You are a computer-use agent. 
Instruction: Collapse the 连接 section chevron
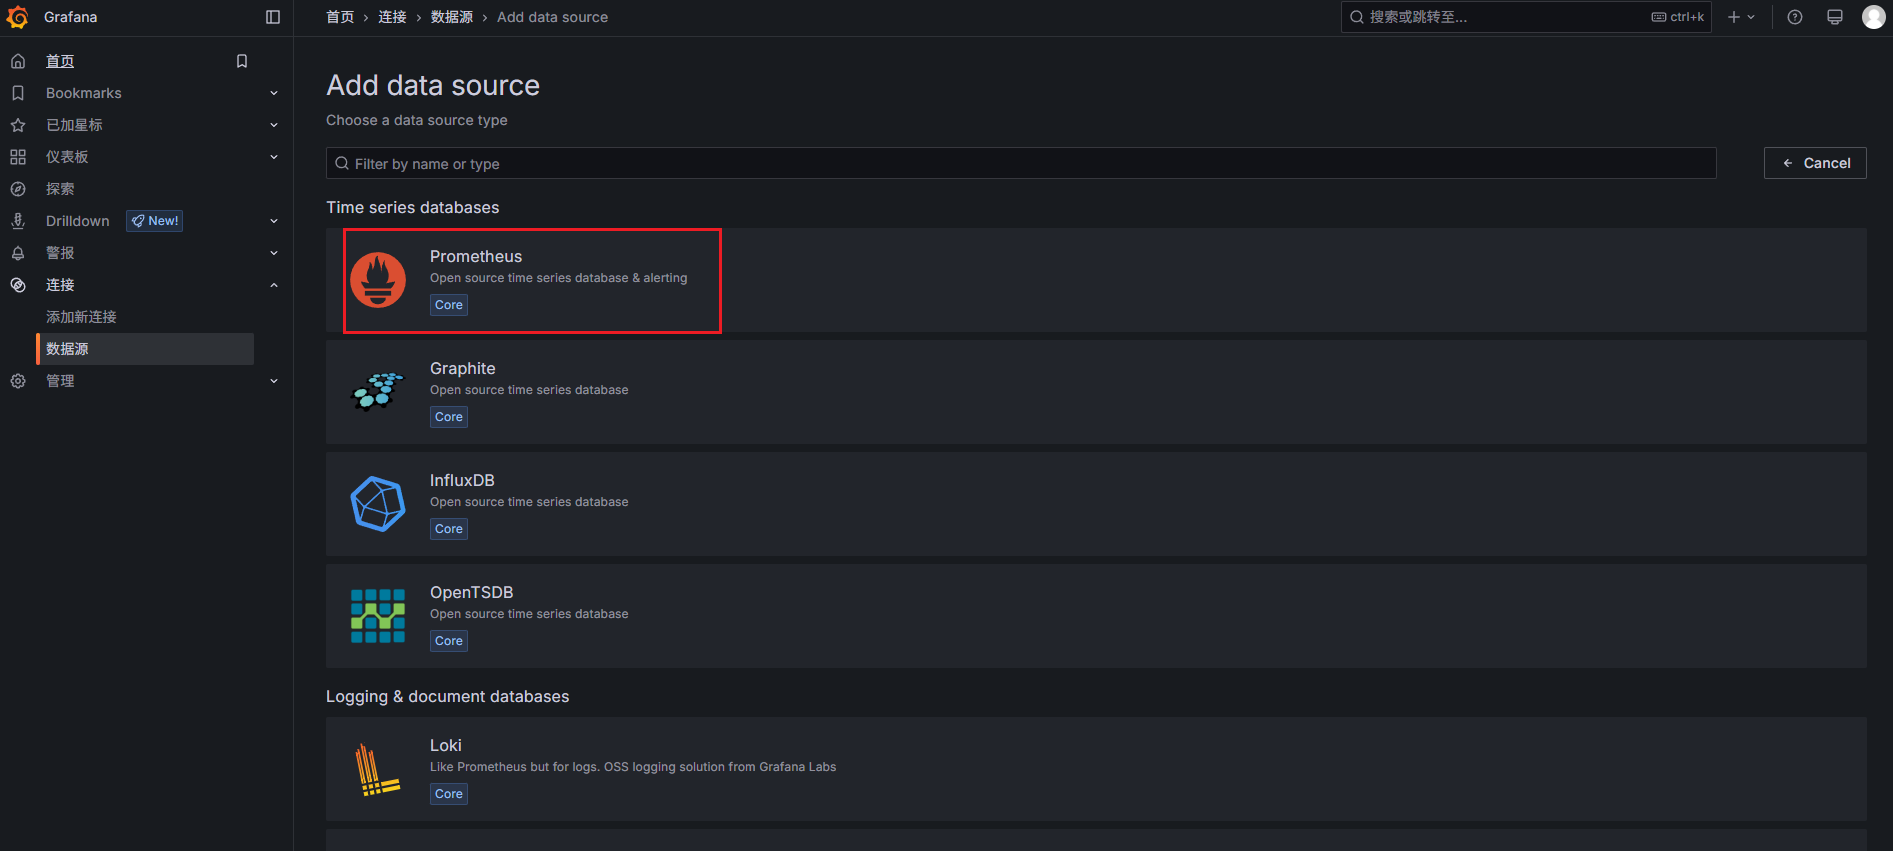[274, 285]
